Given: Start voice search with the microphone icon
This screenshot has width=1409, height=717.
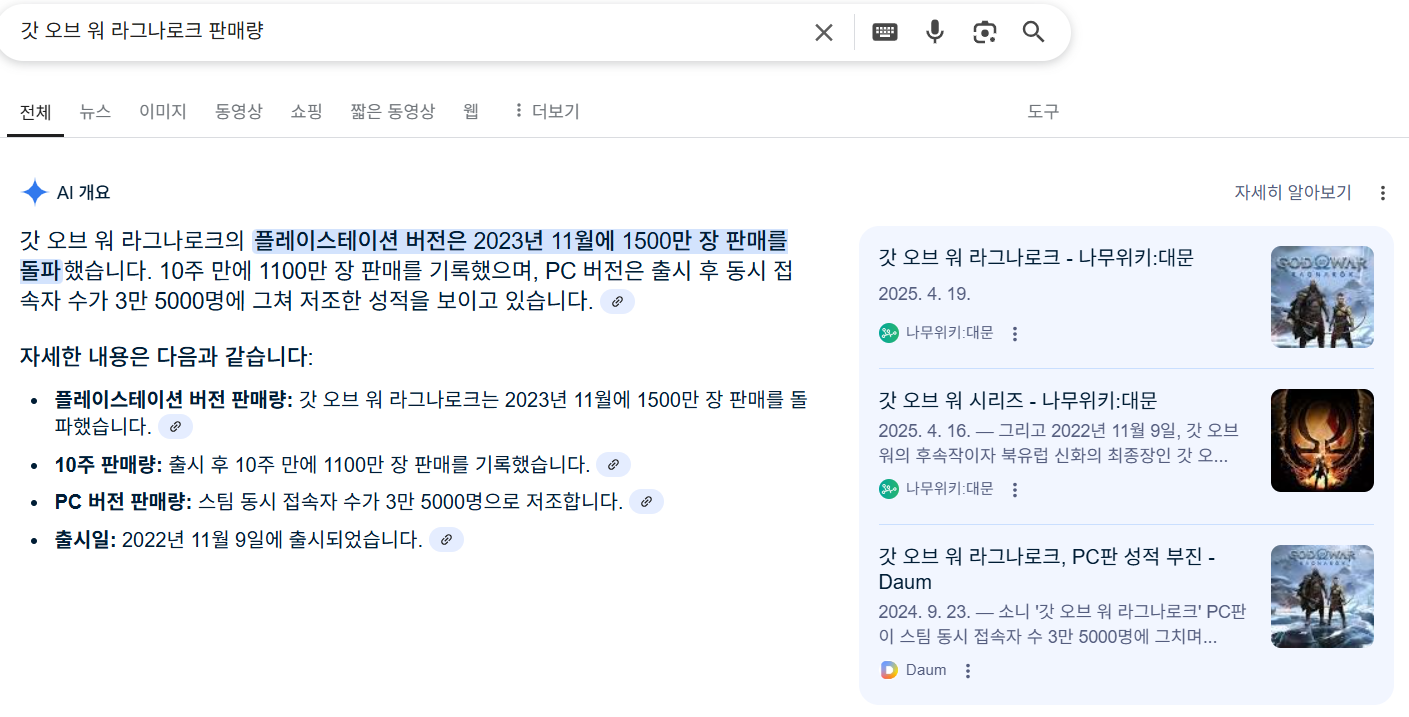Looking at the screenshot, I should (x=935, y=32).
